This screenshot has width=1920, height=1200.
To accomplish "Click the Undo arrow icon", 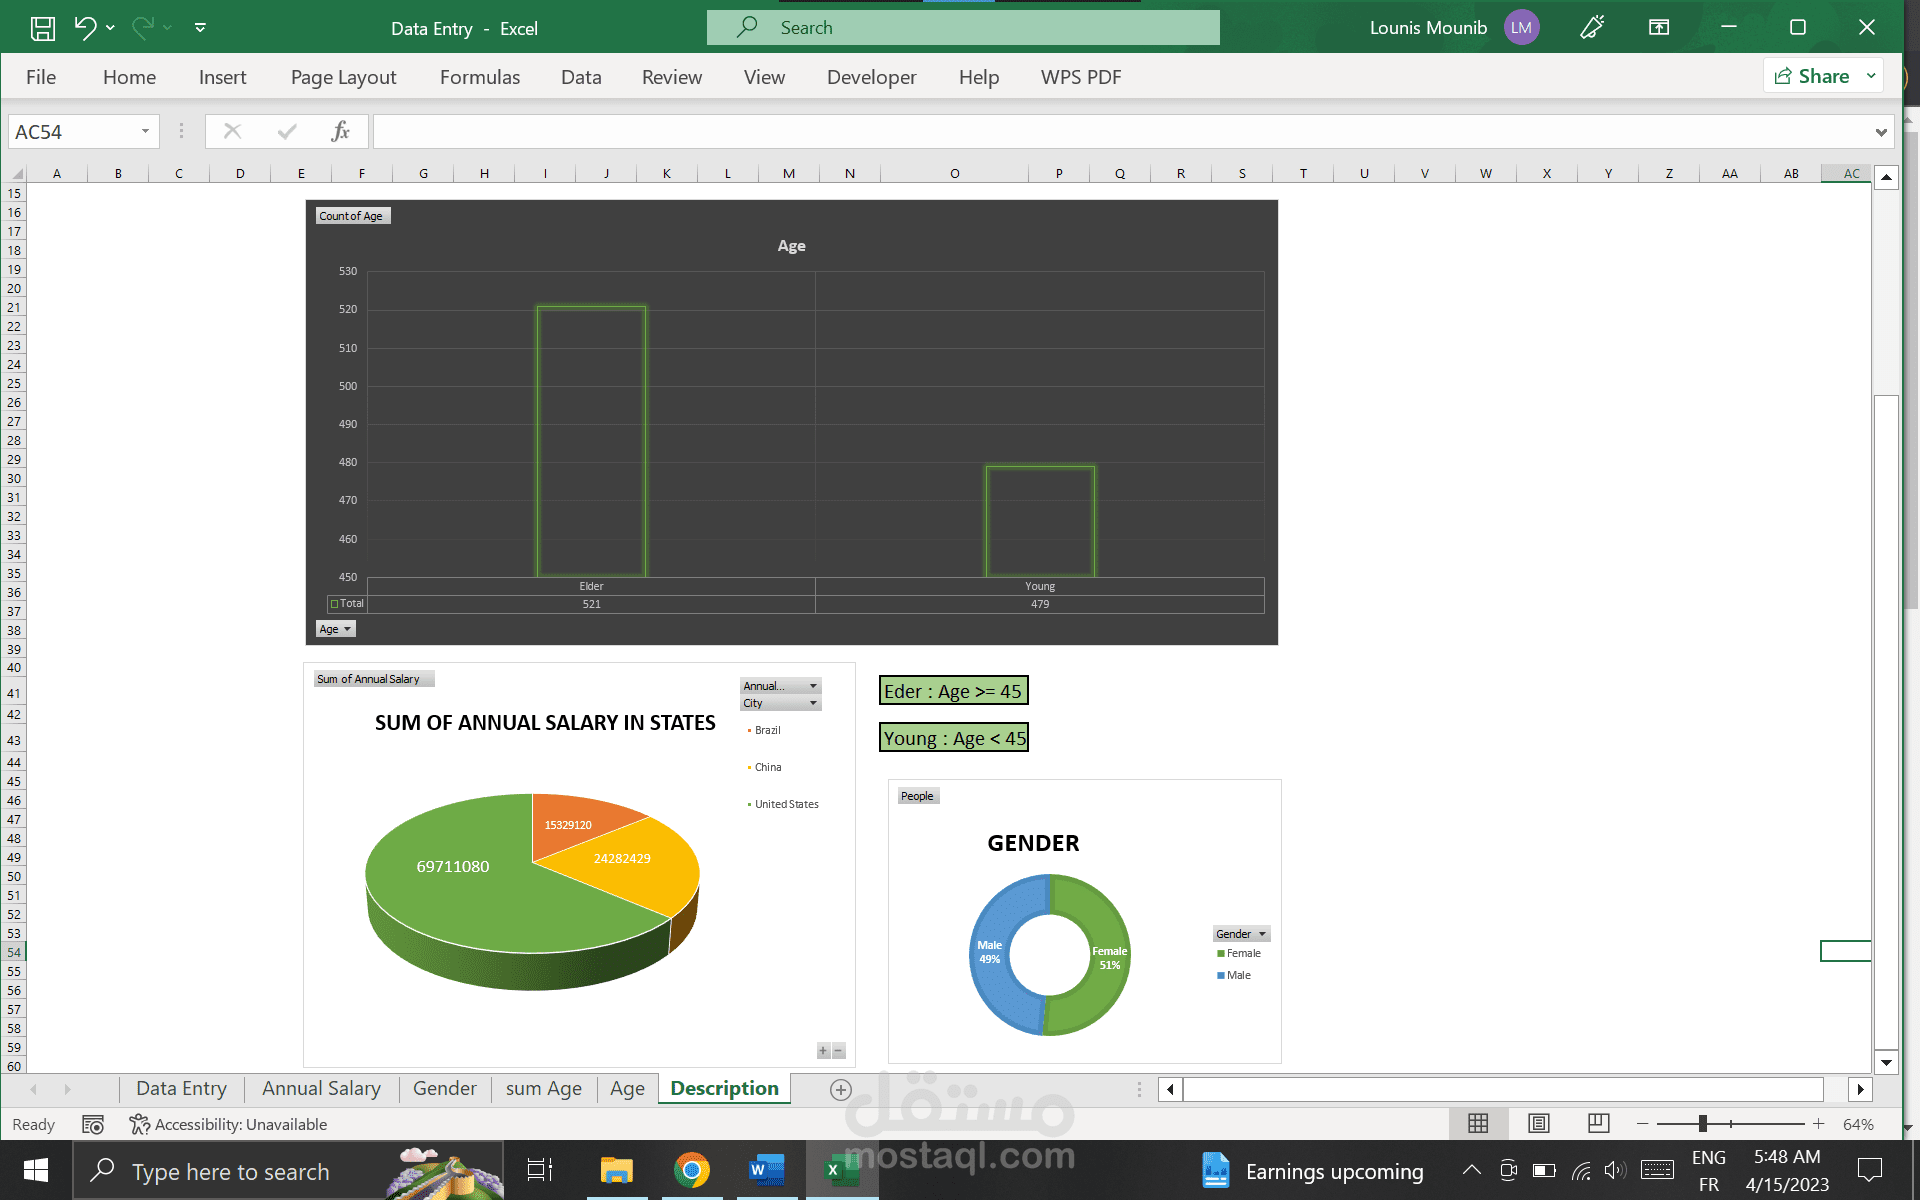I will tap(85, 28).
